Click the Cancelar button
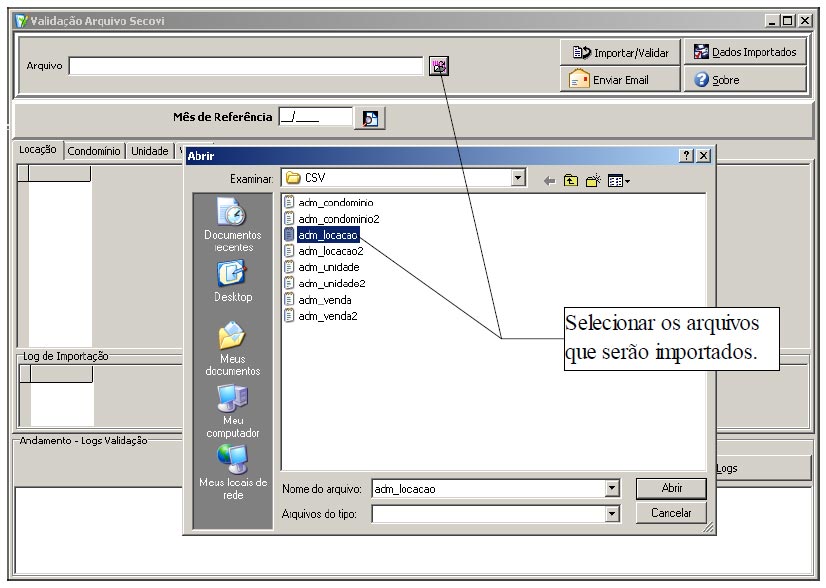This screenshot has height=588, width=826. pyautogui.click(x=671, y=513)
